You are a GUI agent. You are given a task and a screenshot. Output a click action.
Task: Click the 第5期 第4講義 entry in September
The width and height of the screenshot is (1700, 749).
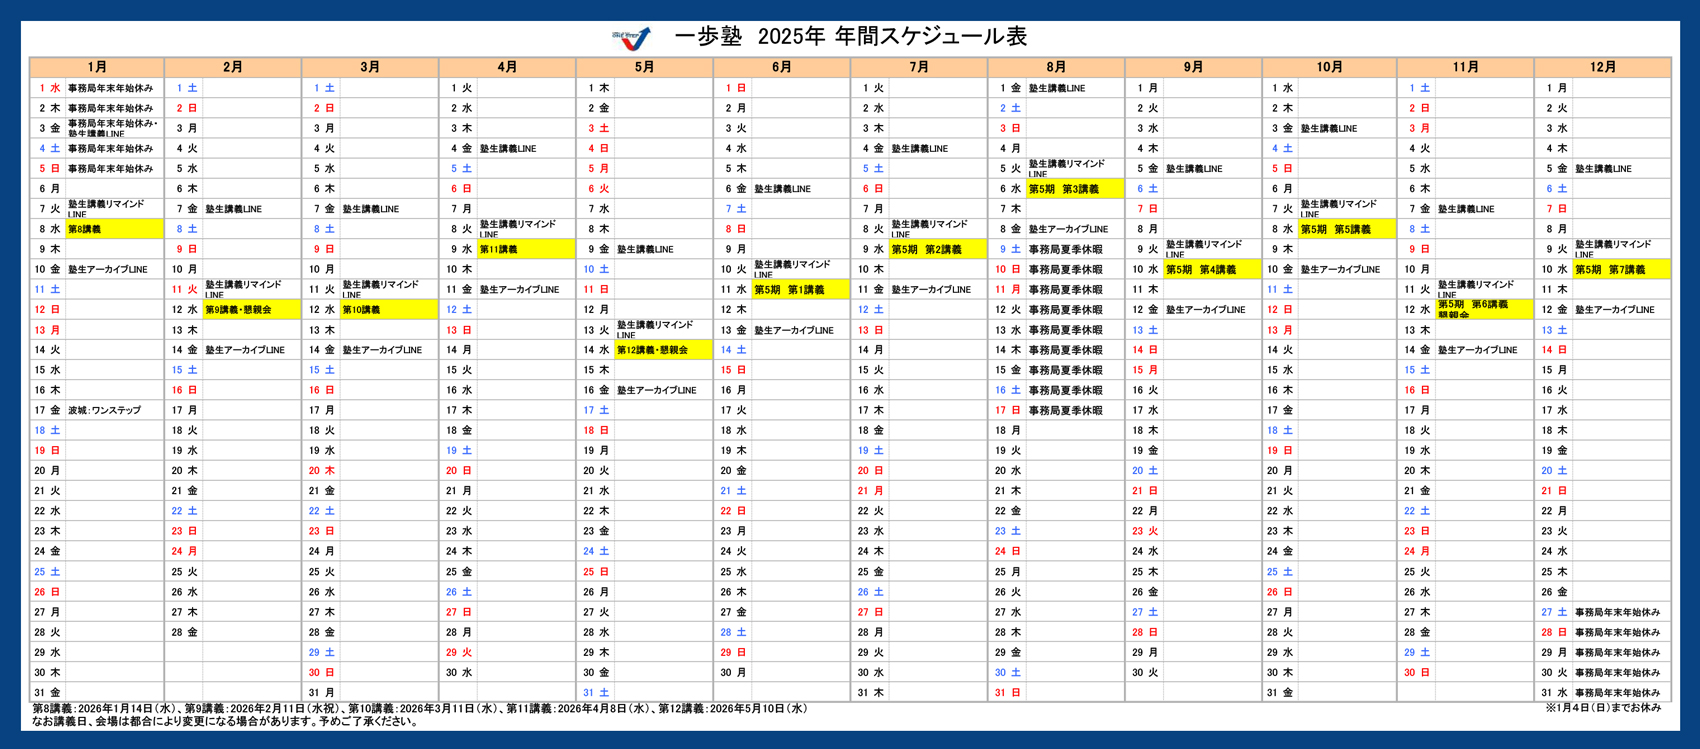click(x=1211, y=270)
